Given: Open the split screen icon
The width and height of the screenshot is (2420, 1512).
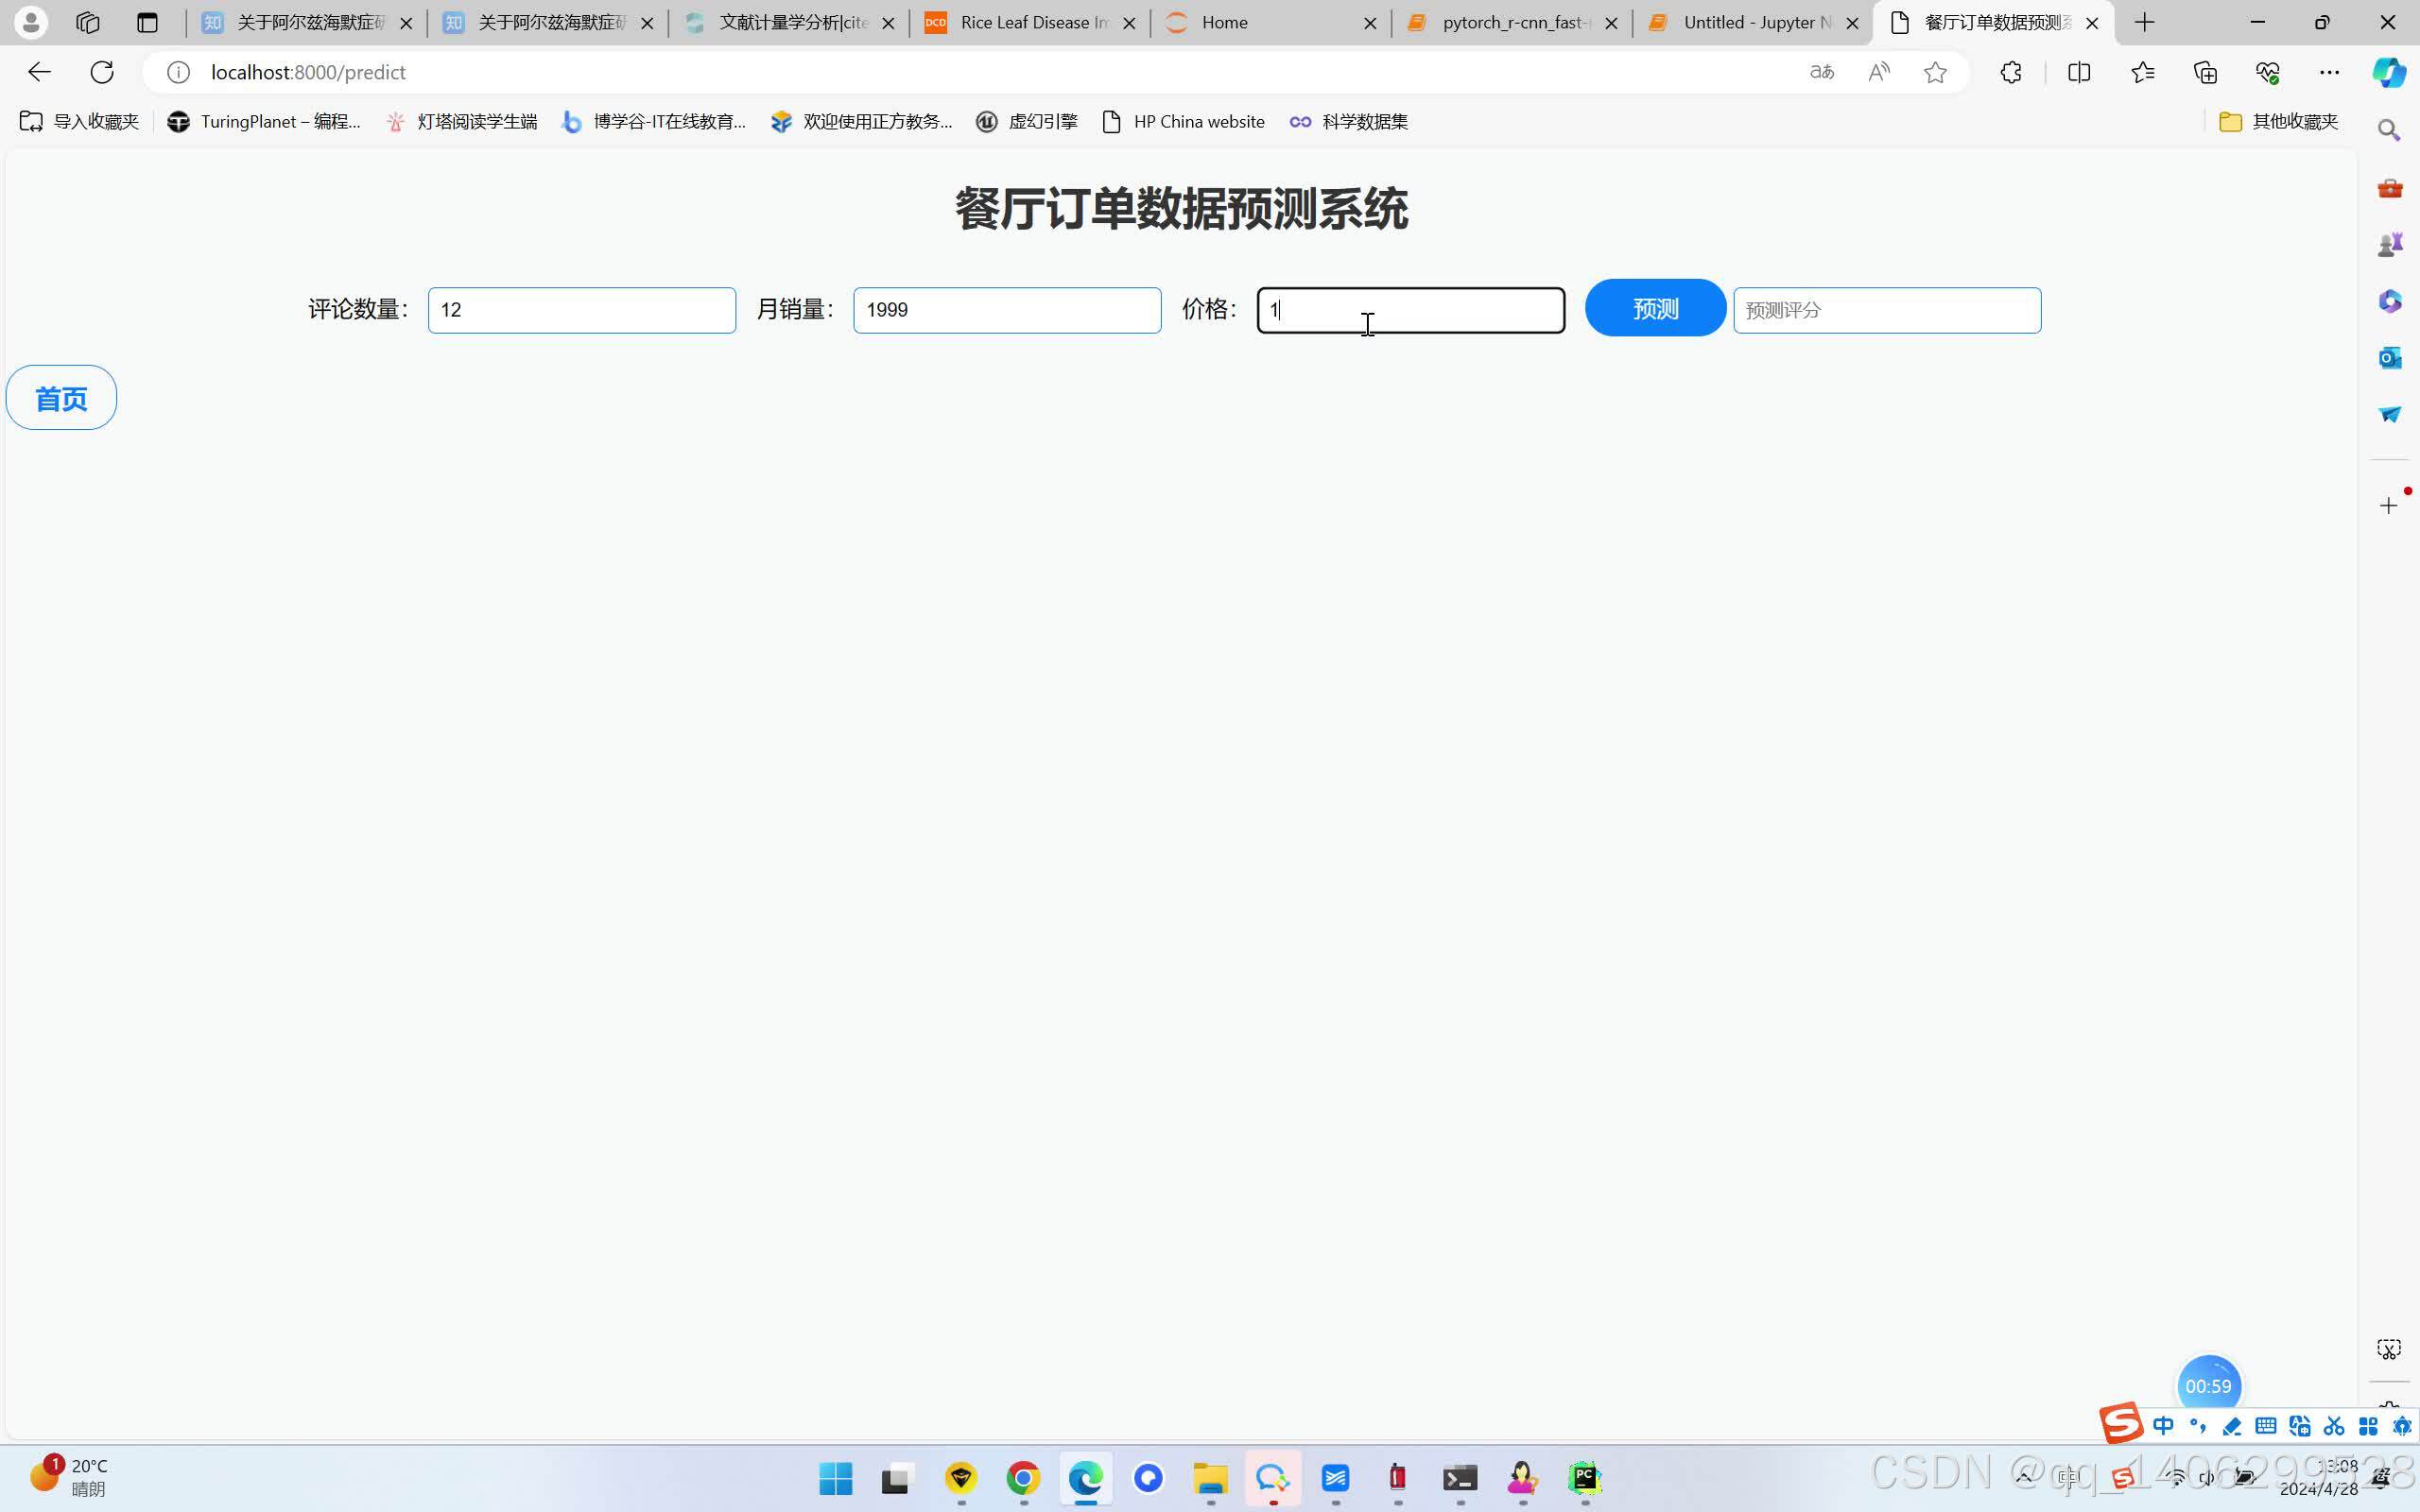Looking at the screenshot, I should coord(2078,72).
